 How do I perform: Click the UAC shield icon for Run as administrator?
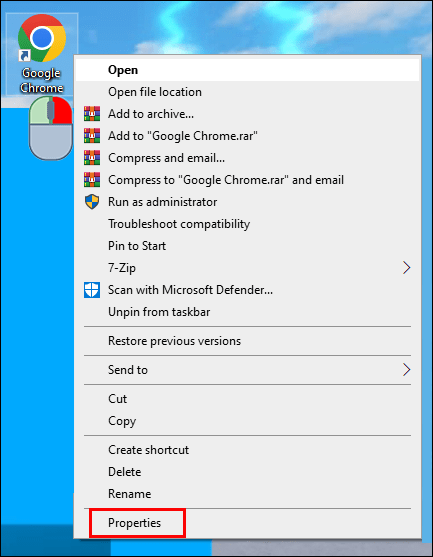coord(92,202)
